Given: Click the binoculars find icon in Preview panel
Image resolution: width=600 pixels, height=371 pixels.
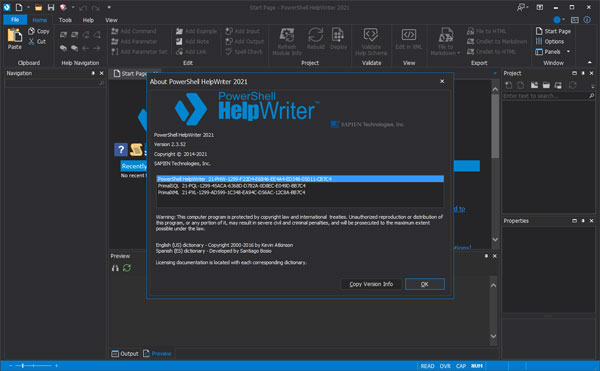Looking at the screenshot, I should pos(115,268).
